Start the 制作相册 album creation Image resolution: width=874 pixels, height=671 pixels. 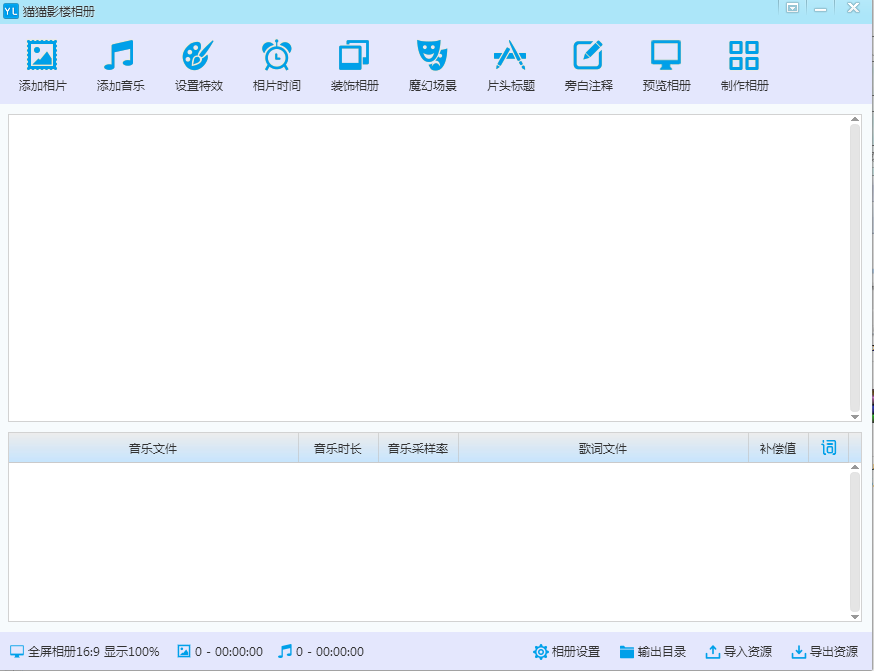(743, 65)
